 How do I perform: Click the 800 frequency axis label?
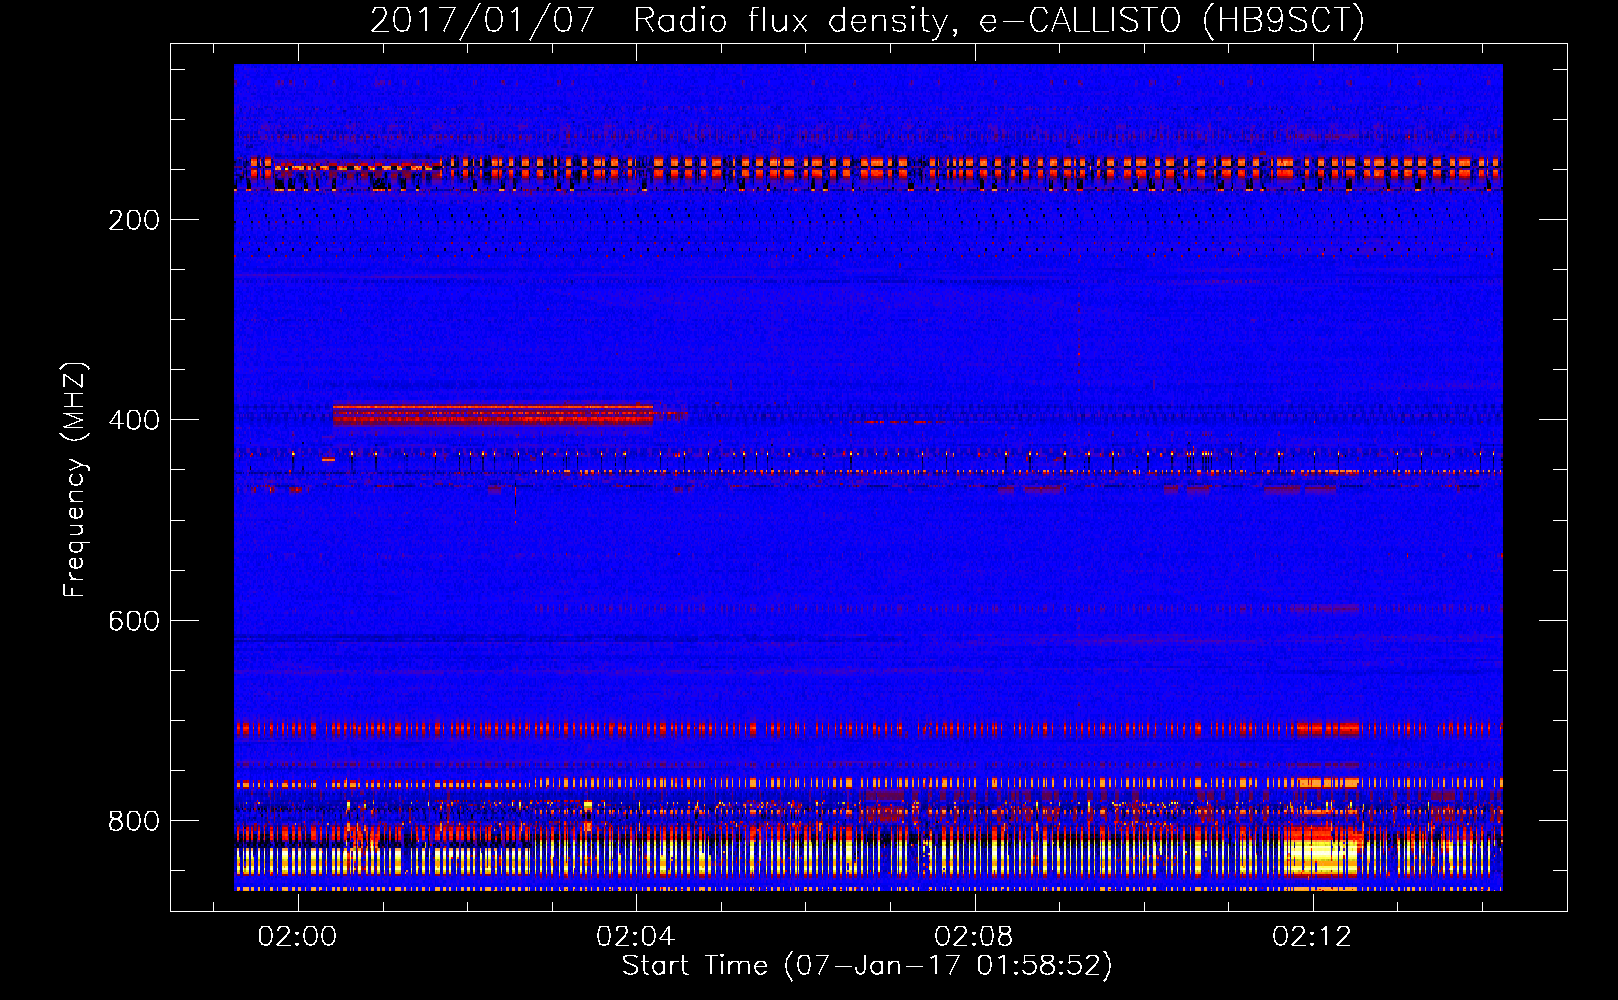(x=134, y=821)
